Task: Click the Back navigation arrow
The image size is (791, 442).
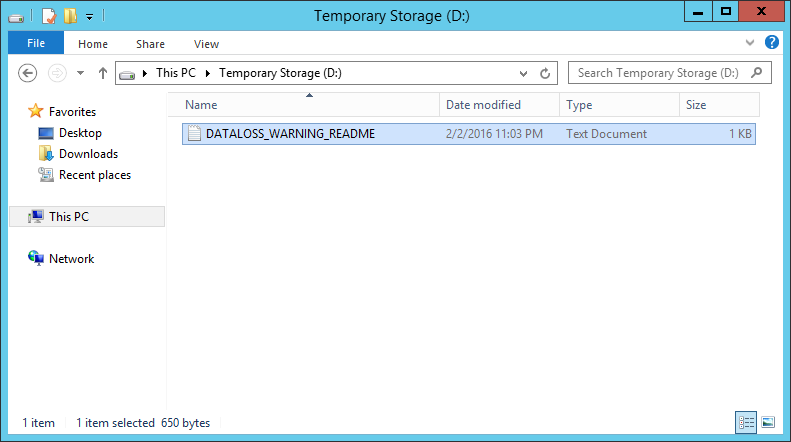Action: (27, 73)
